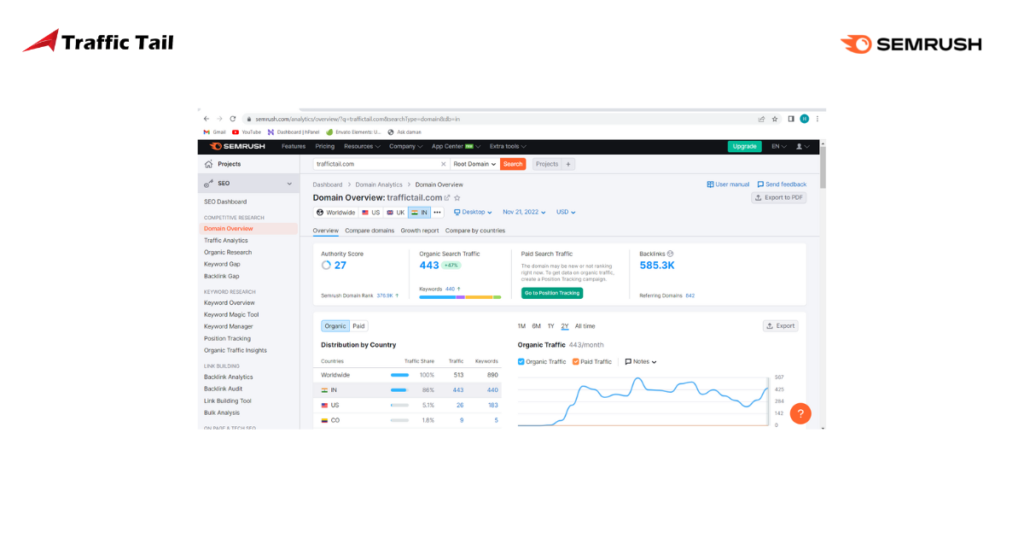Click the Semrush logo in header

tap(233, 146)
